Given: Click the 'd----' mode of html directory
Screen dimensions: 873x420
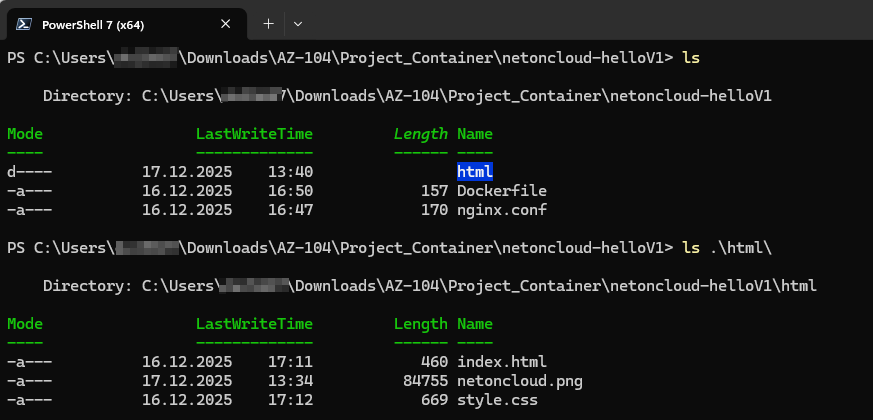Looking at the screenshot, I should click(x=29, y=171).
